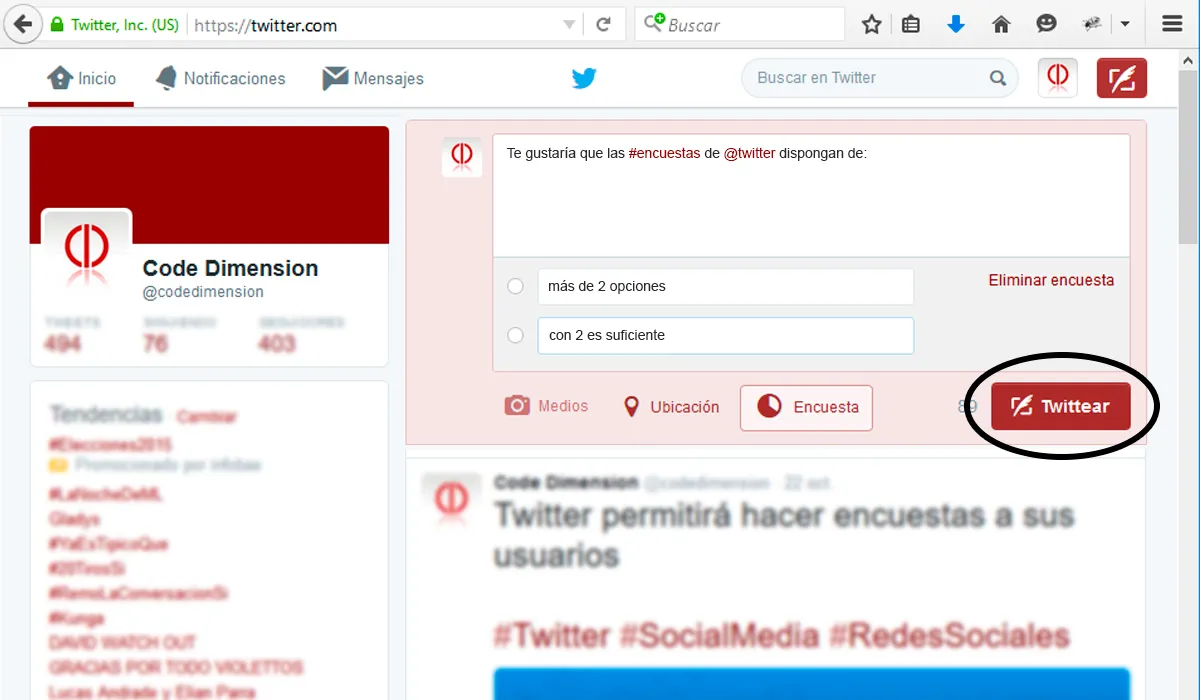1200x700 pixels.
Task: Click Cambiar next to Tendencias
Action: pos(206,416)
